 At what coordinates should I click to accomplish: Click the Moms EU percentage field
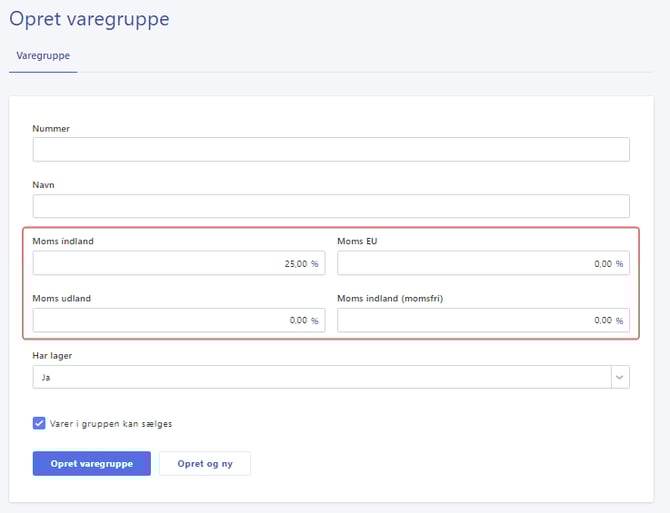click(x=483, y=263)
